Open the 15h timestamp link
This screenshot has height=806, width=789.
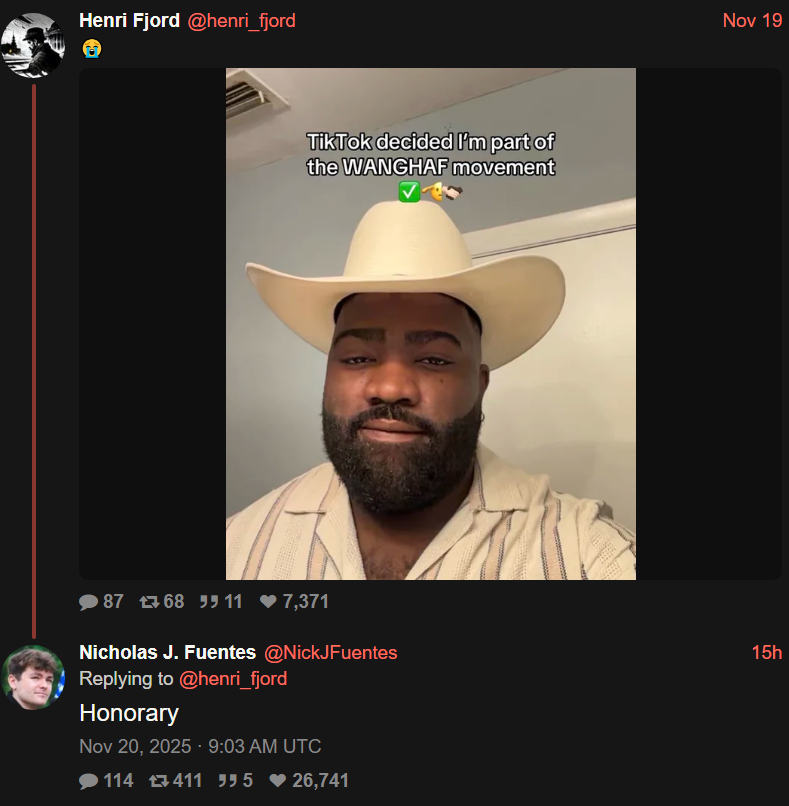[x=766, y=652]
